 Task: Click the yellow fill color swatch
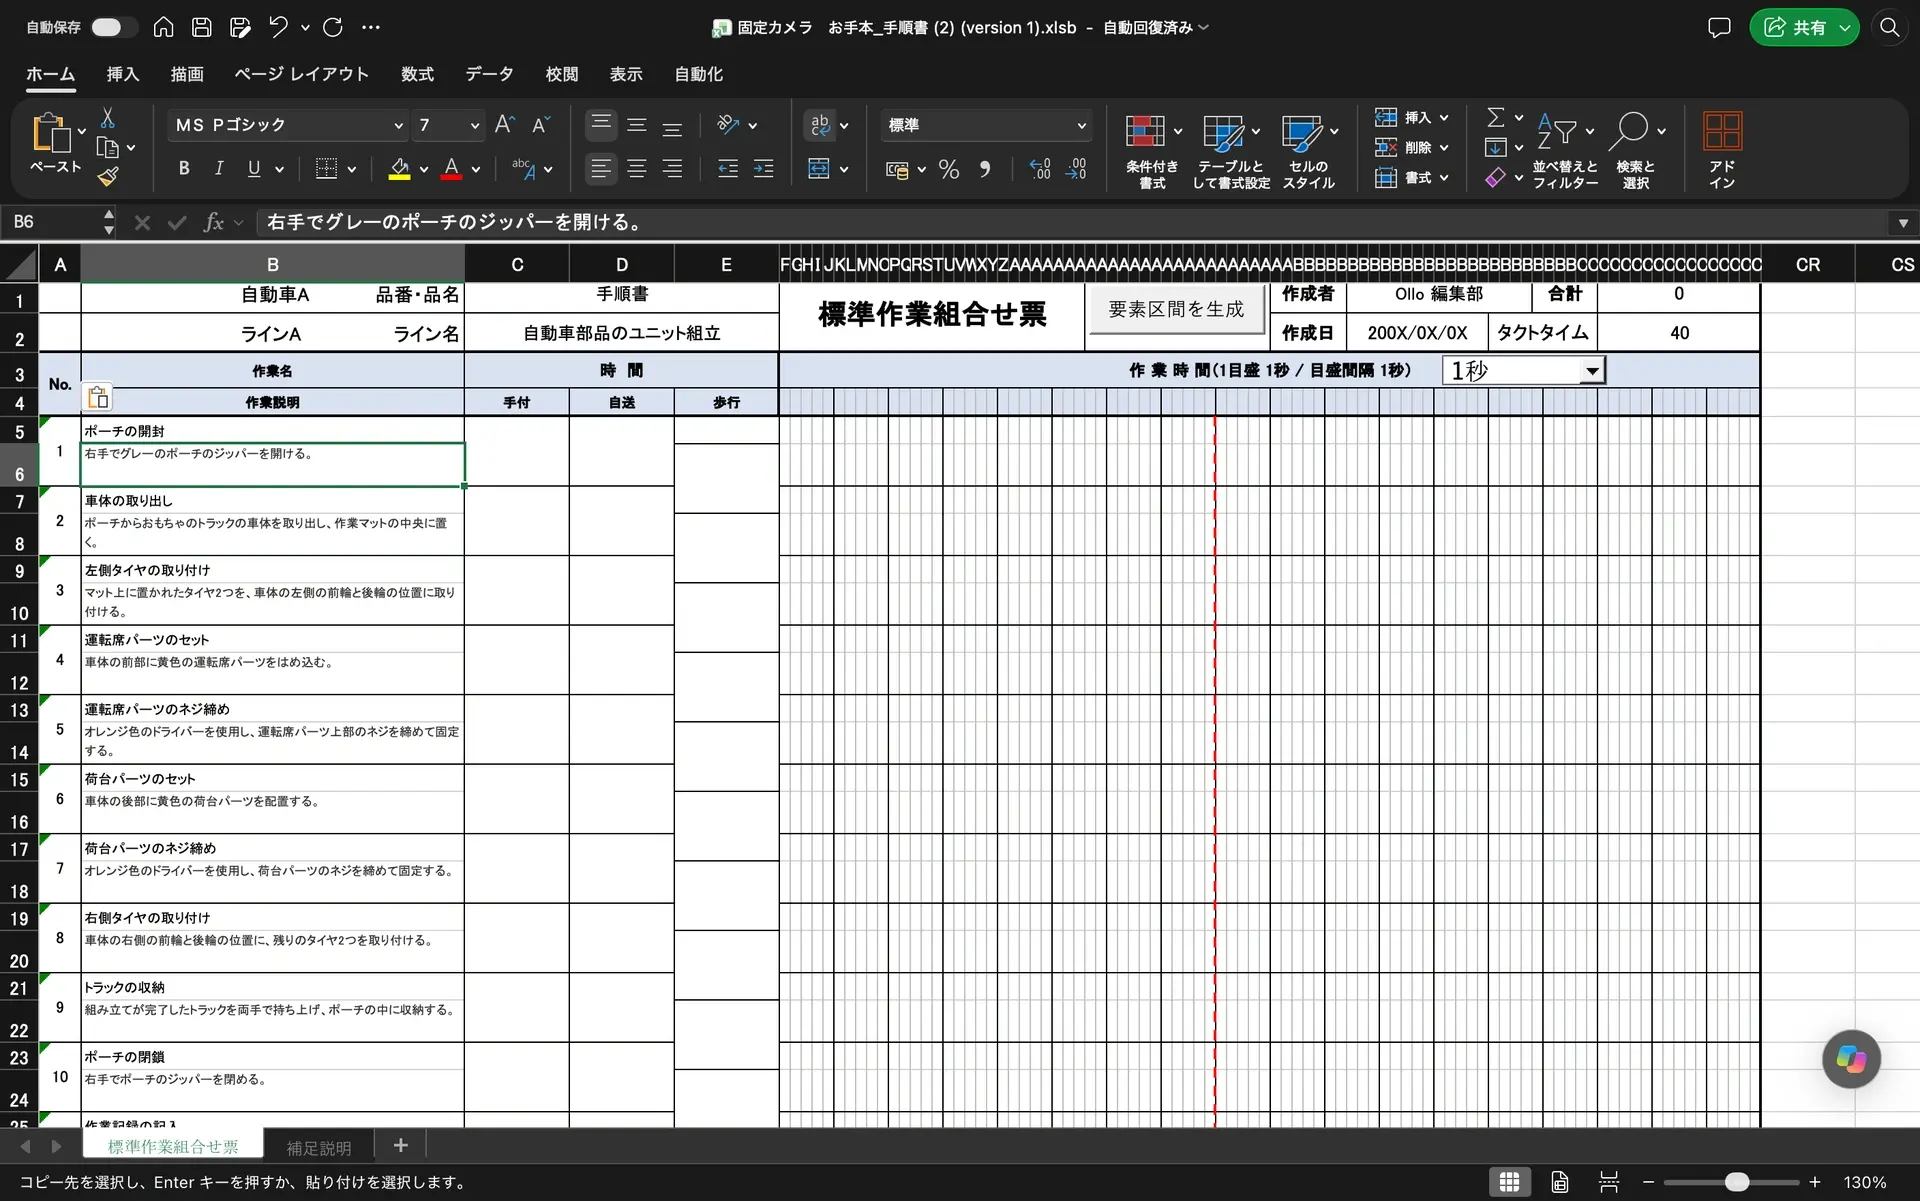click(x=399, y=169)
